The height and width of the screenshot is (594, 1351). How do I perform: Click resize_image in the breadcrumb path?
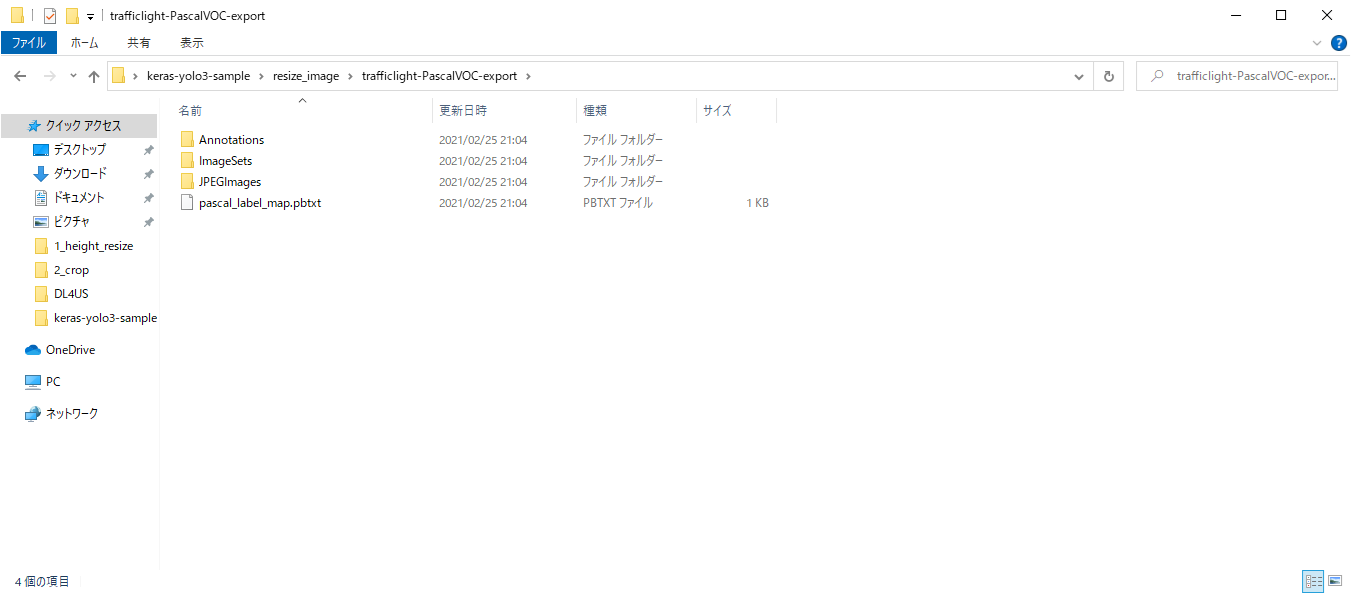coord(306,77)
